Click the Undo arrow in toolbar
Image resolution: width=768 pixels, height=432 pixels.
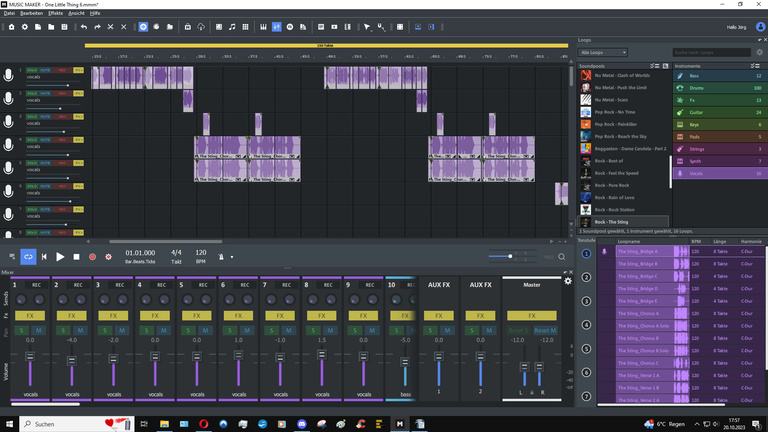(x=84, y=27)
